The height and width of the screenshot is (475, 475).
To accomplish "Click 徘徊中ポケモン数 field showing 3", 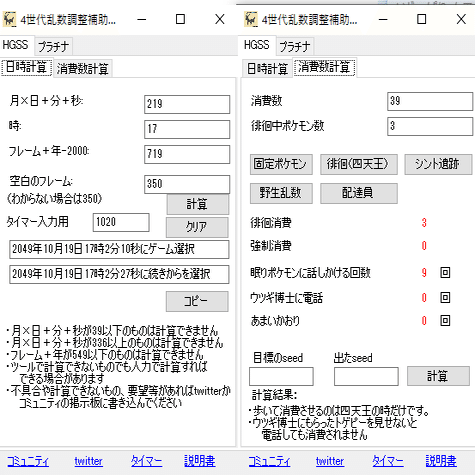I will (x=430, y=126).
